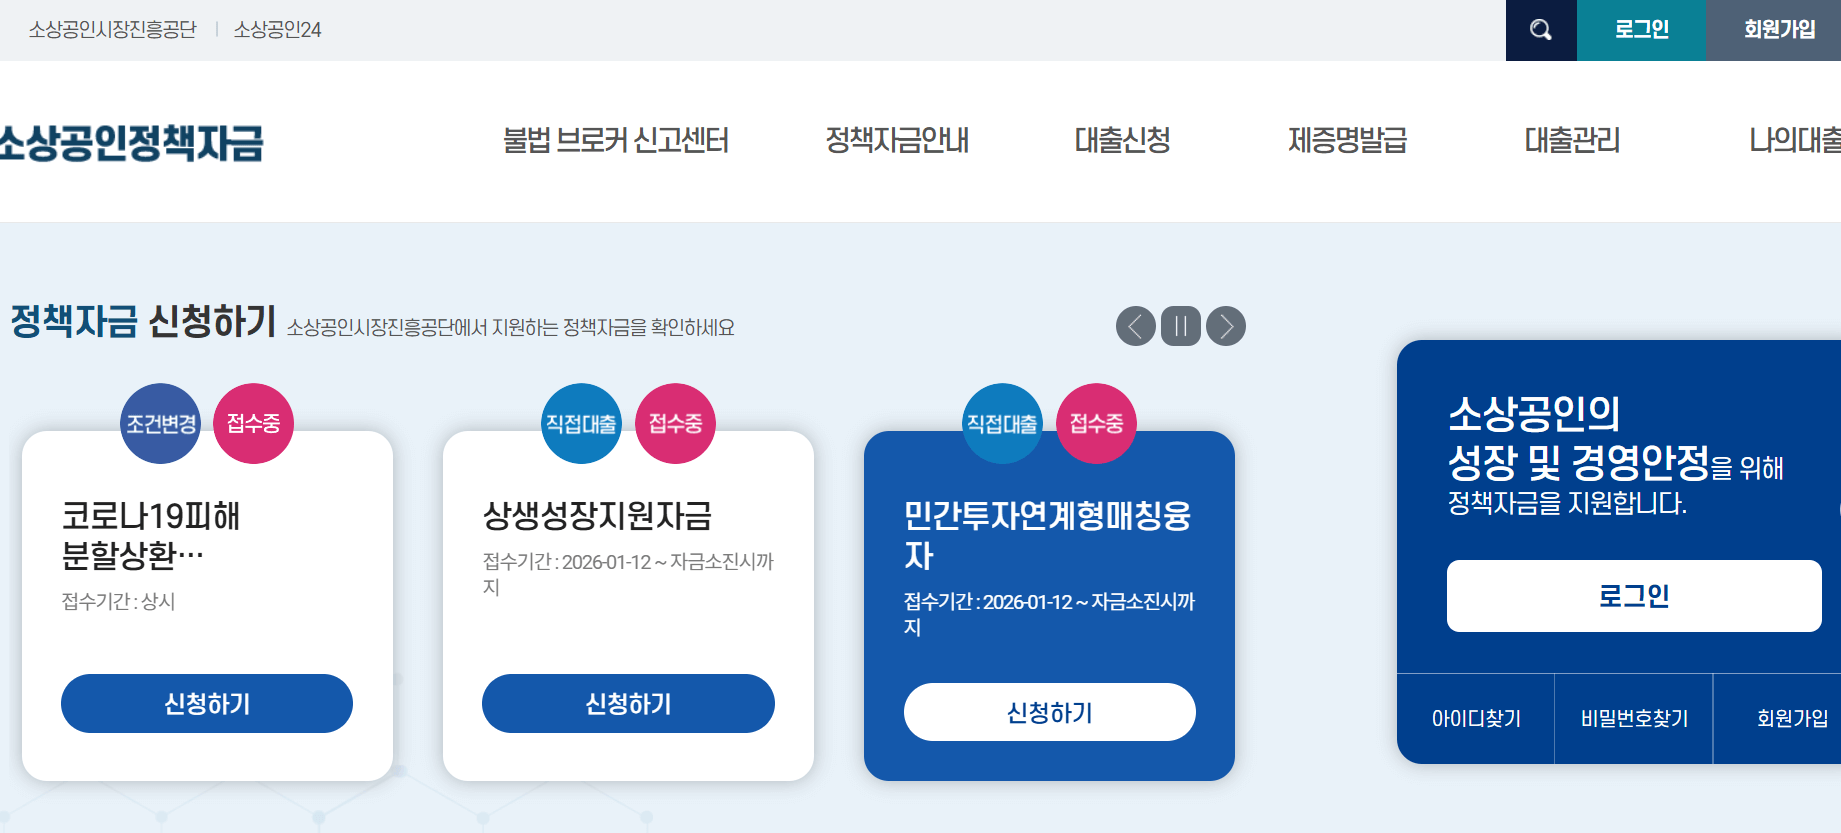This screenshot has width=1841, height=833.
Task: Click the 직접대출 badge on 상생성장지원자금 card
Action: 581,423
